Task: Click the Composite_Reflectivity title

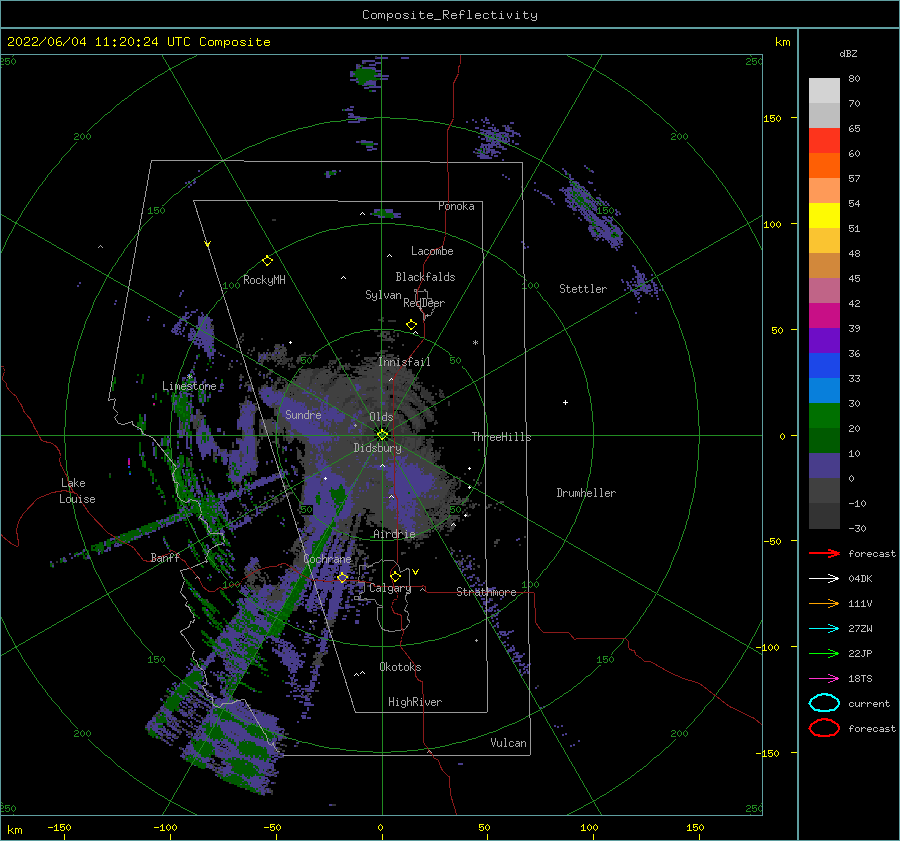Action: pos(450,15)
